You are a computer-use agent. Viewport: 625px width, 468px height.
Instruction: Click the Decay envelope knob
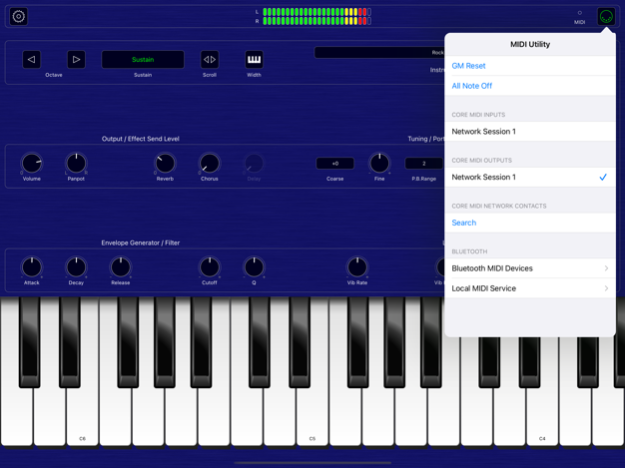tap(76, 267)
